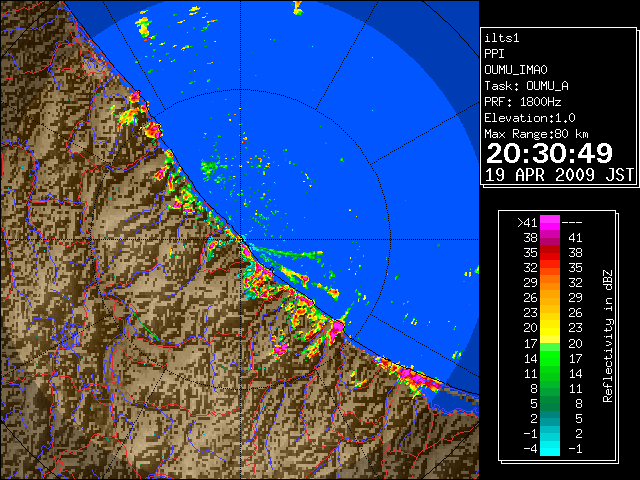Select the 'Elevation:1.0' text
The width and height of the screenshot is (640, 480).
tap(530, 118)
